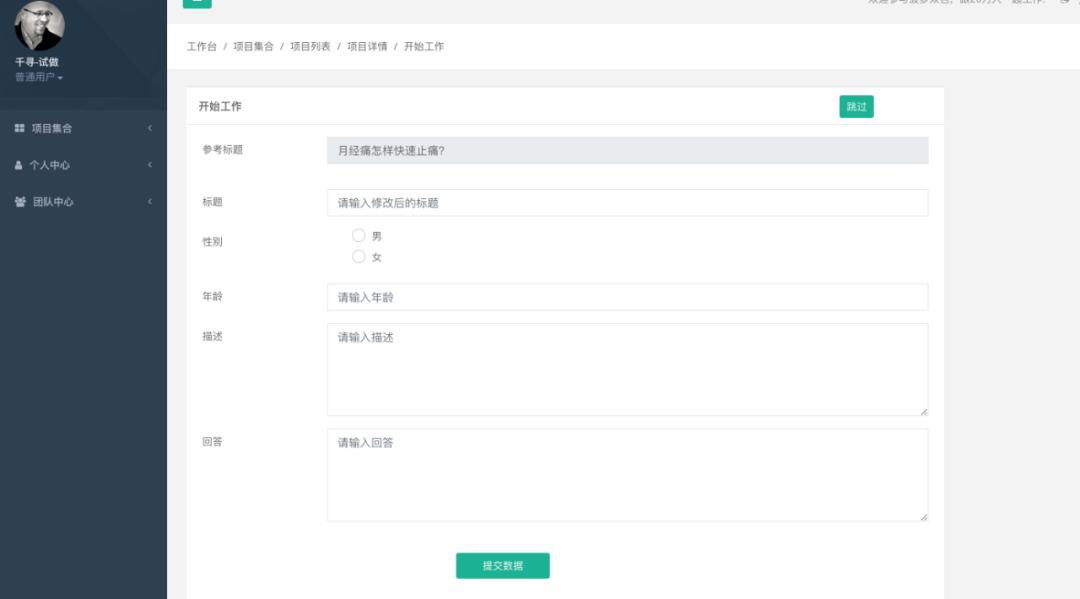Viewport: 1080px width, 599px height.
Task: Expand the 个人中心 chevron
Action: [149, 165]
